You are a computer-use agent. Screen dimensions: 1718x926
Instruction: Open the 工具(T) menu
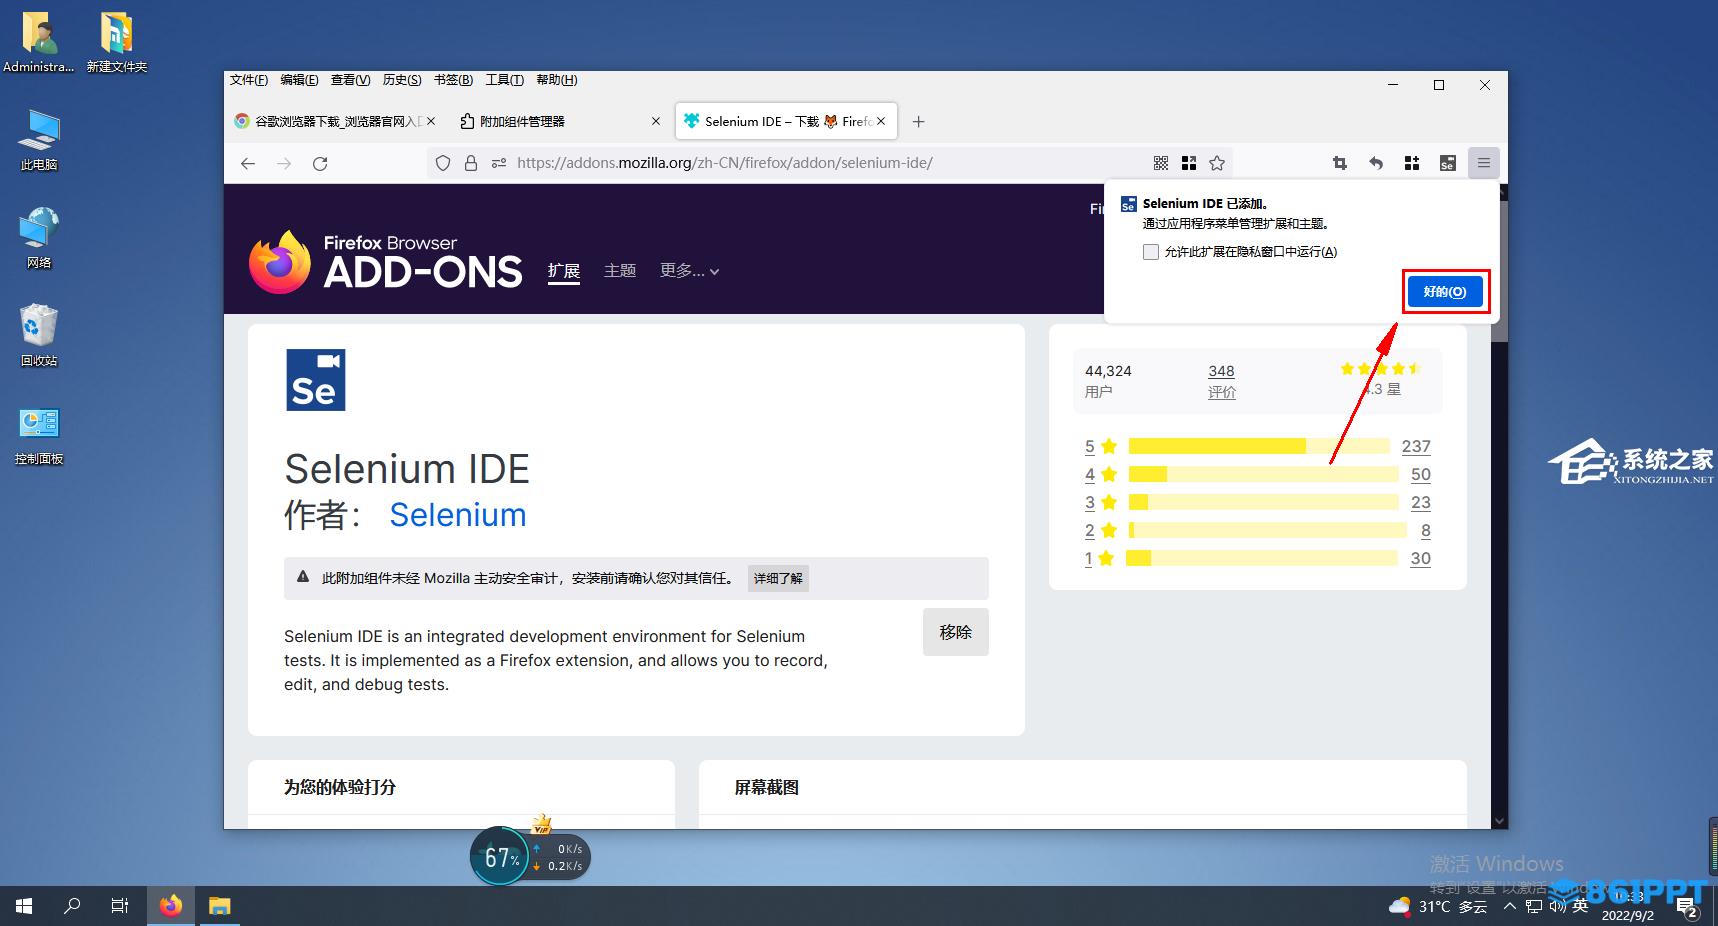[505, 80]
